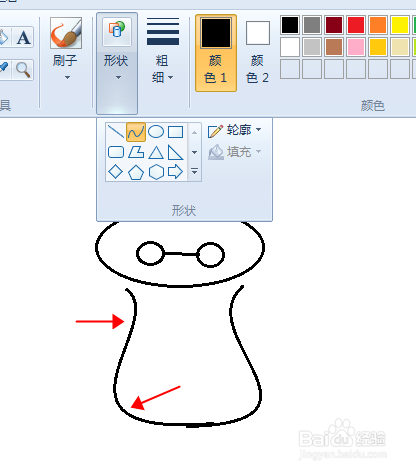Click shapes gallery down arrow
The height and width of the screenshot is (472, 416).
pos(195,152)
